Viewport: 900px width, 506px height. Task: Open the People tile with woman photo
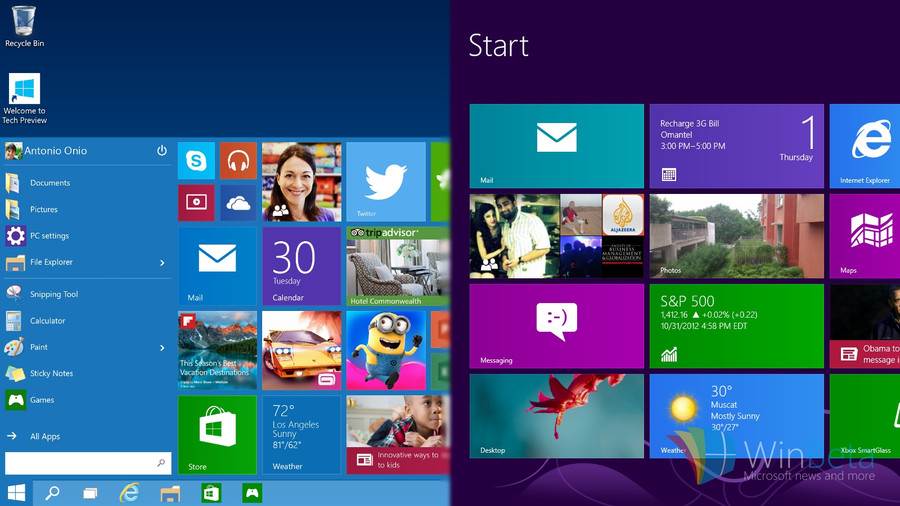(301, 182)
